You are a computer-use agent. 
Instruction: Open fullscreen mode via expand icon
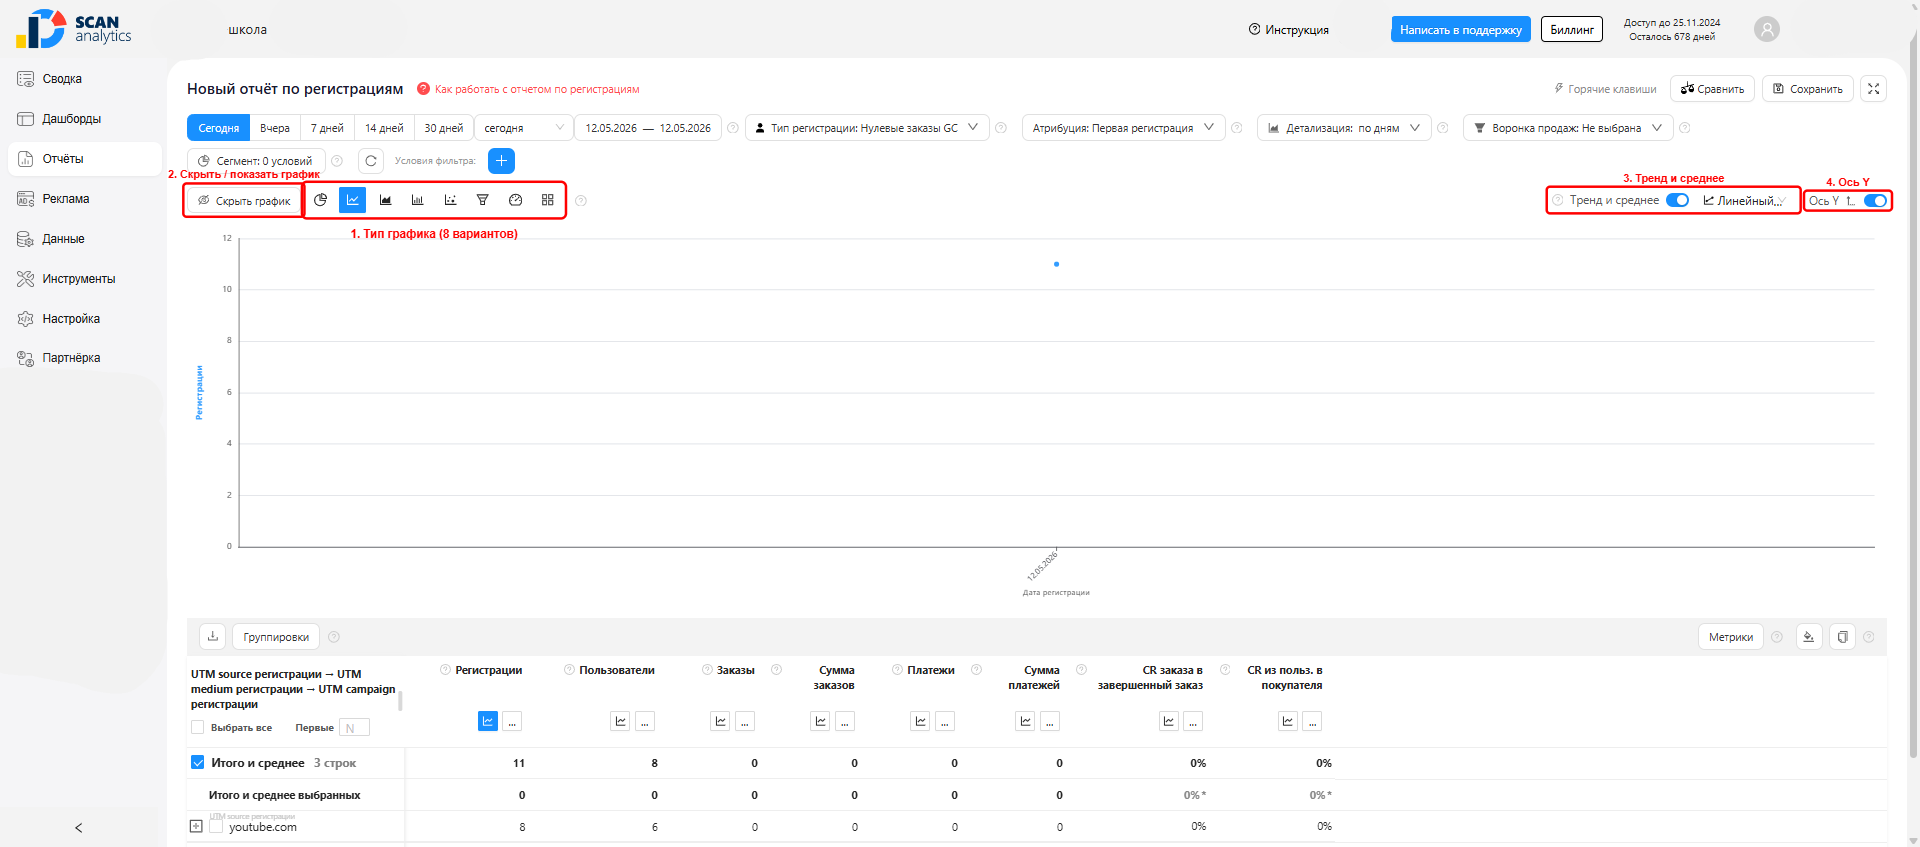(x=1873, y=89)
